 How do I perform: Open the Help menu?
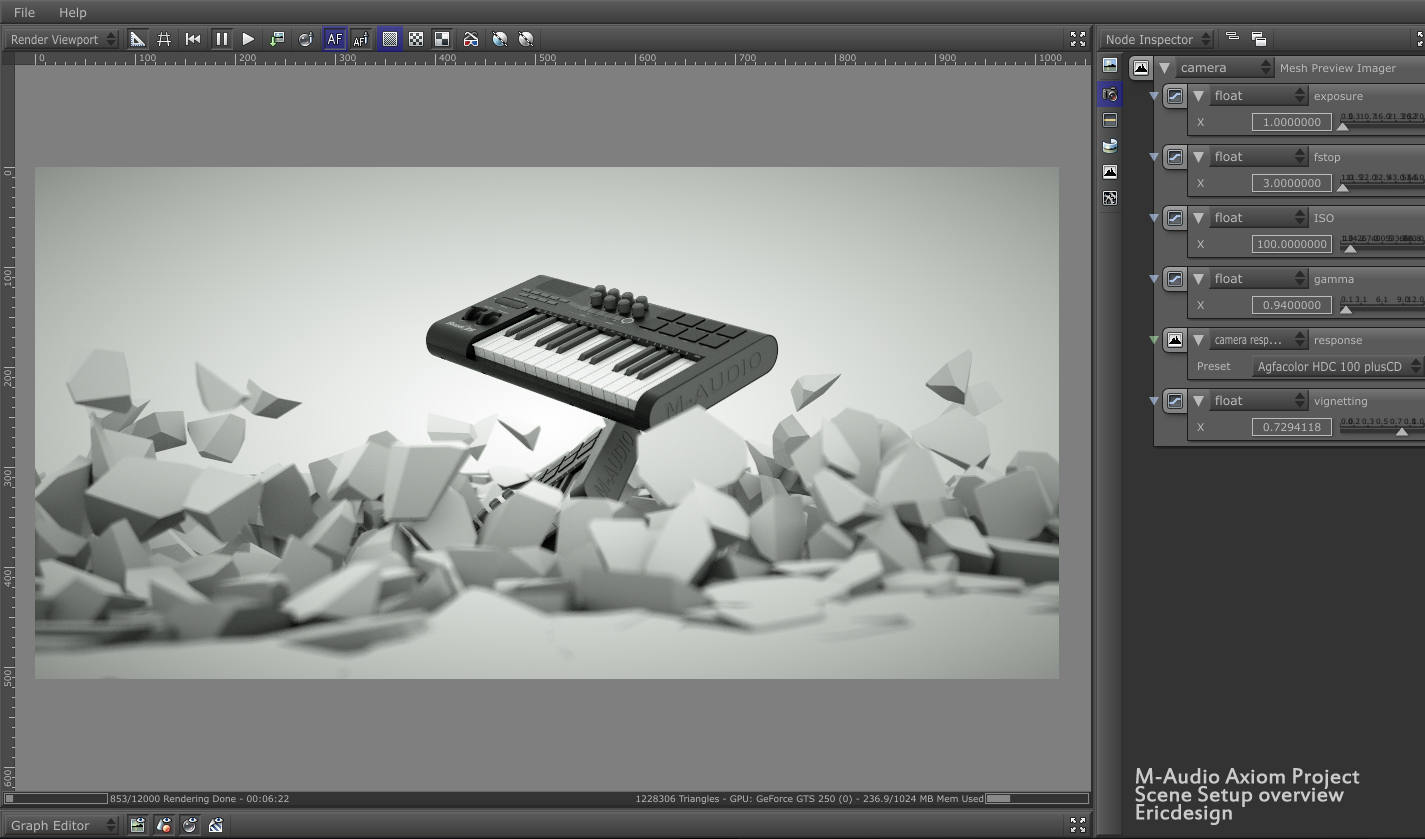73,12
